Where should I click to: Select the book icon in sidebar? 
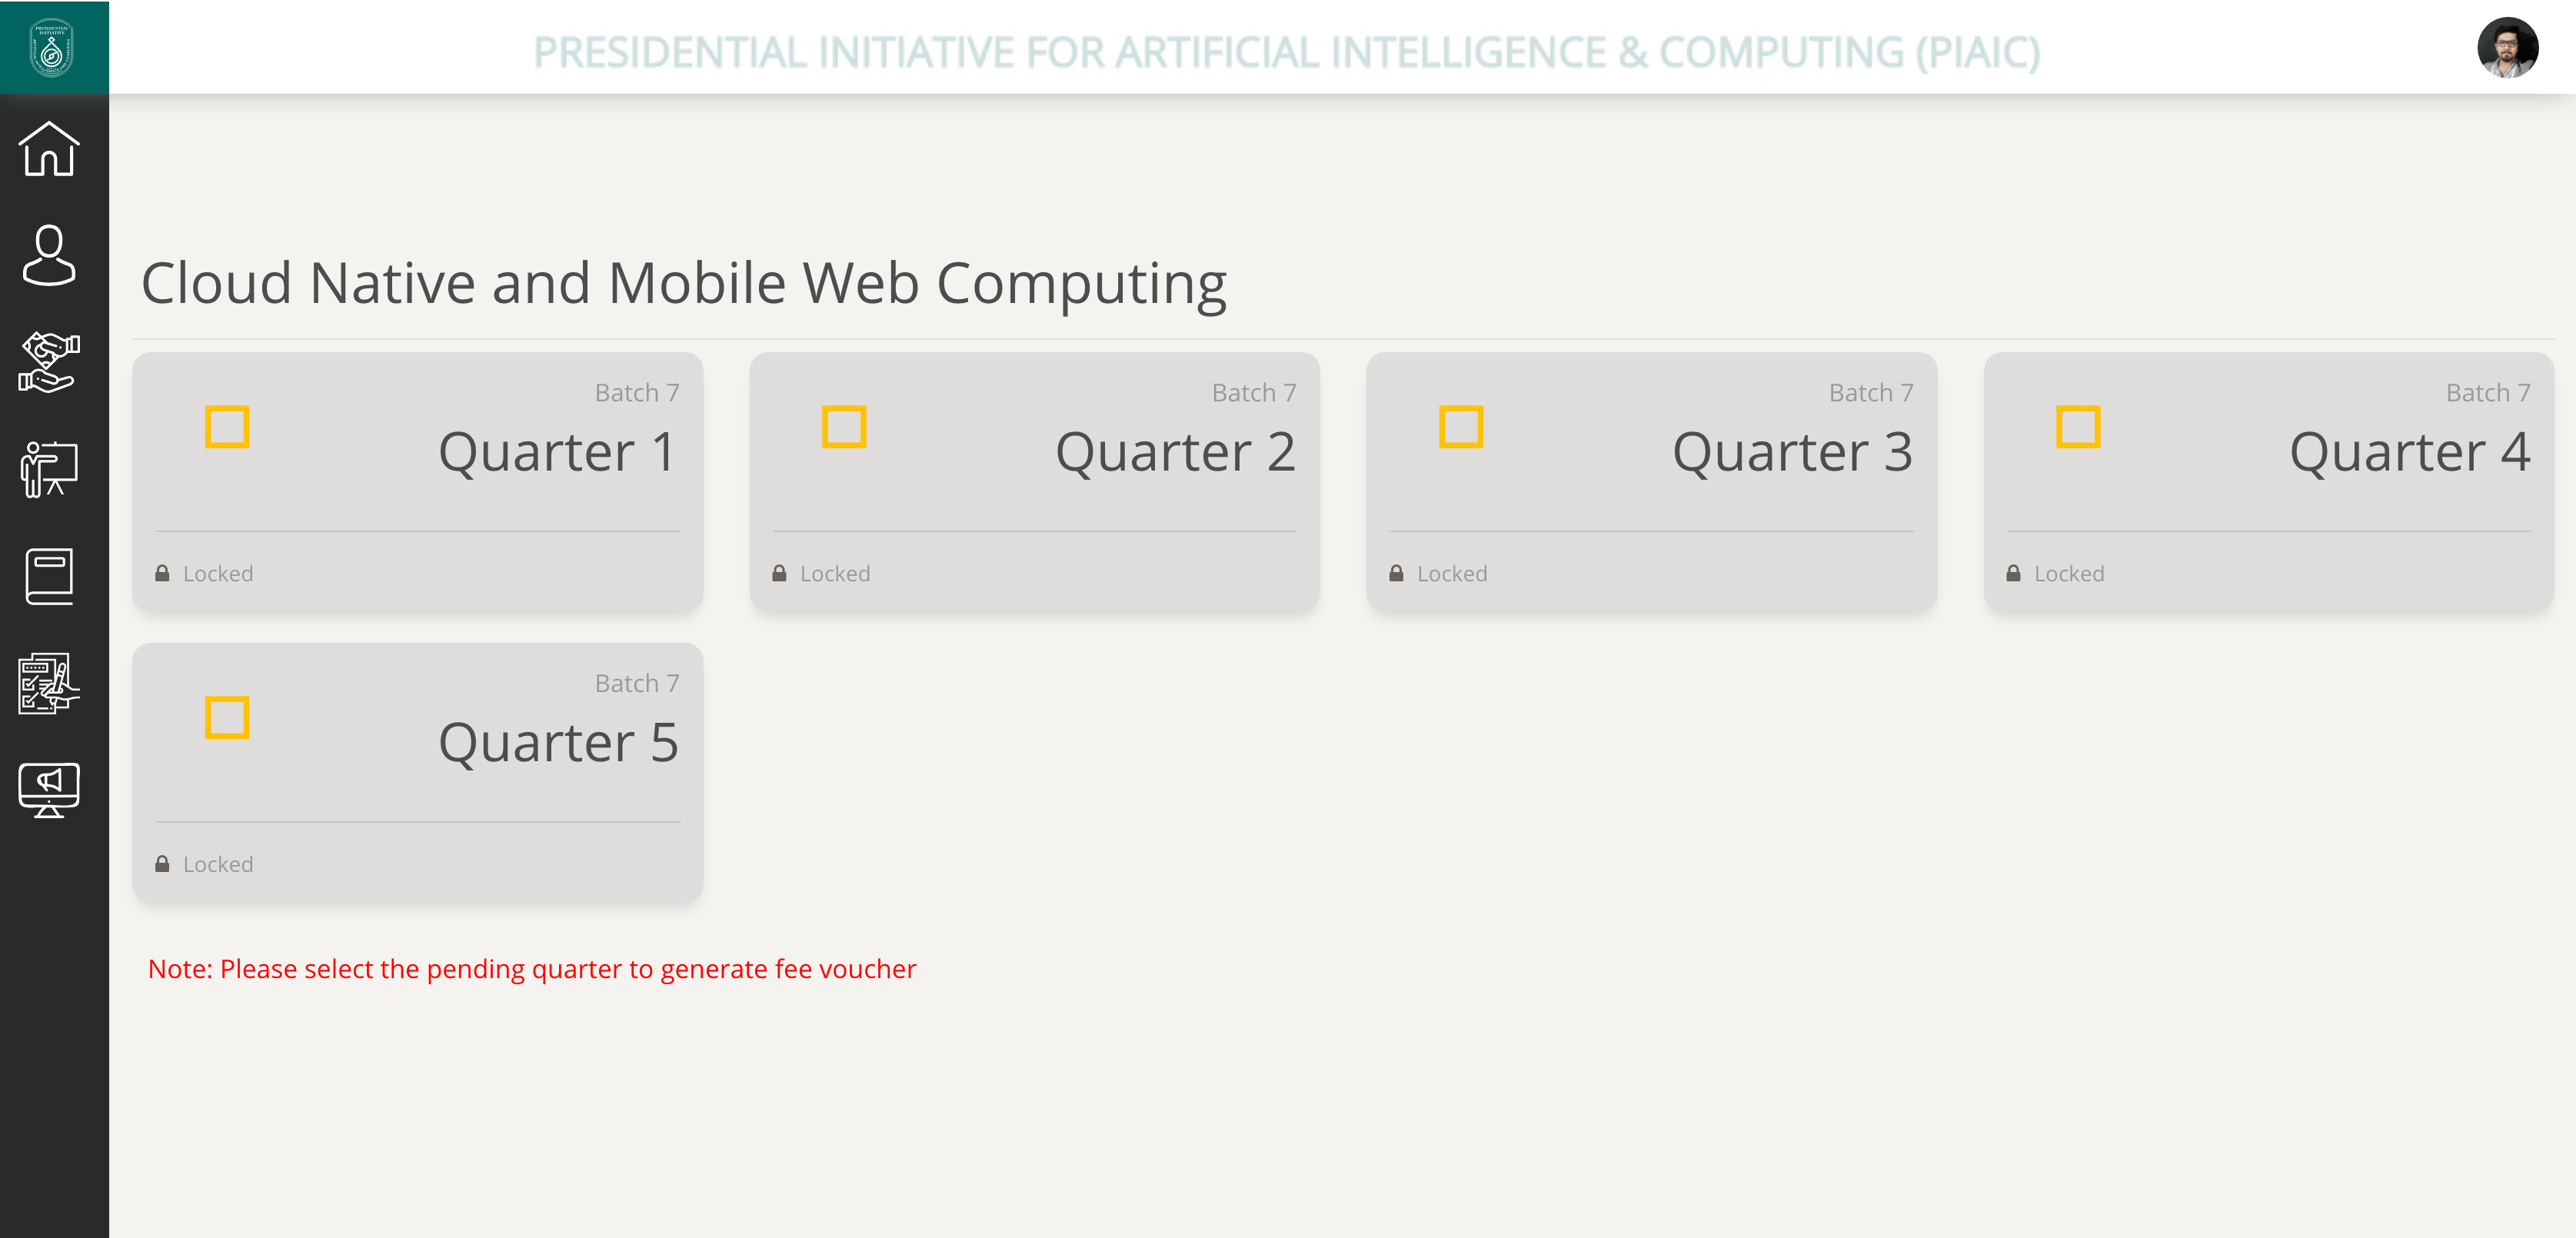pos(49,576)
